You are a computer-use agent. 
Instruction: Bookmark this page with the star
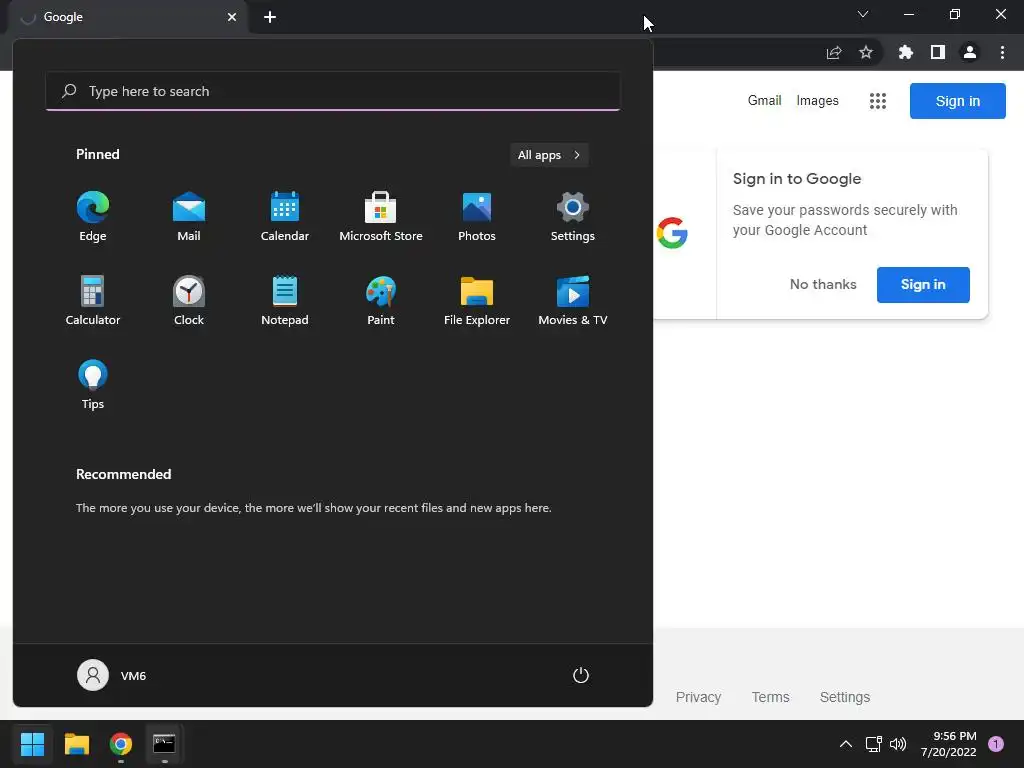coord(866,52)
